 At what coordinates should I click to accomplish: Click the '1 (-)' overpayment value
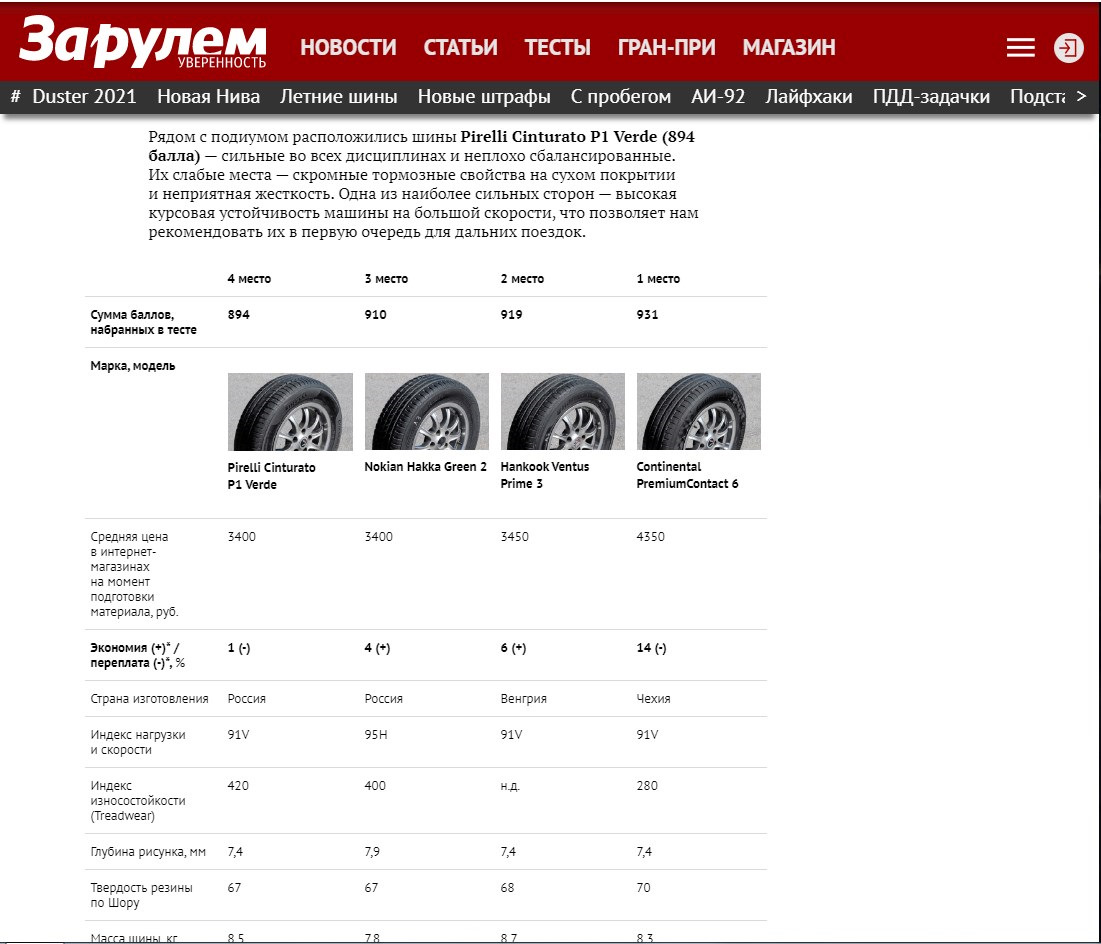(x=239, y=648)
